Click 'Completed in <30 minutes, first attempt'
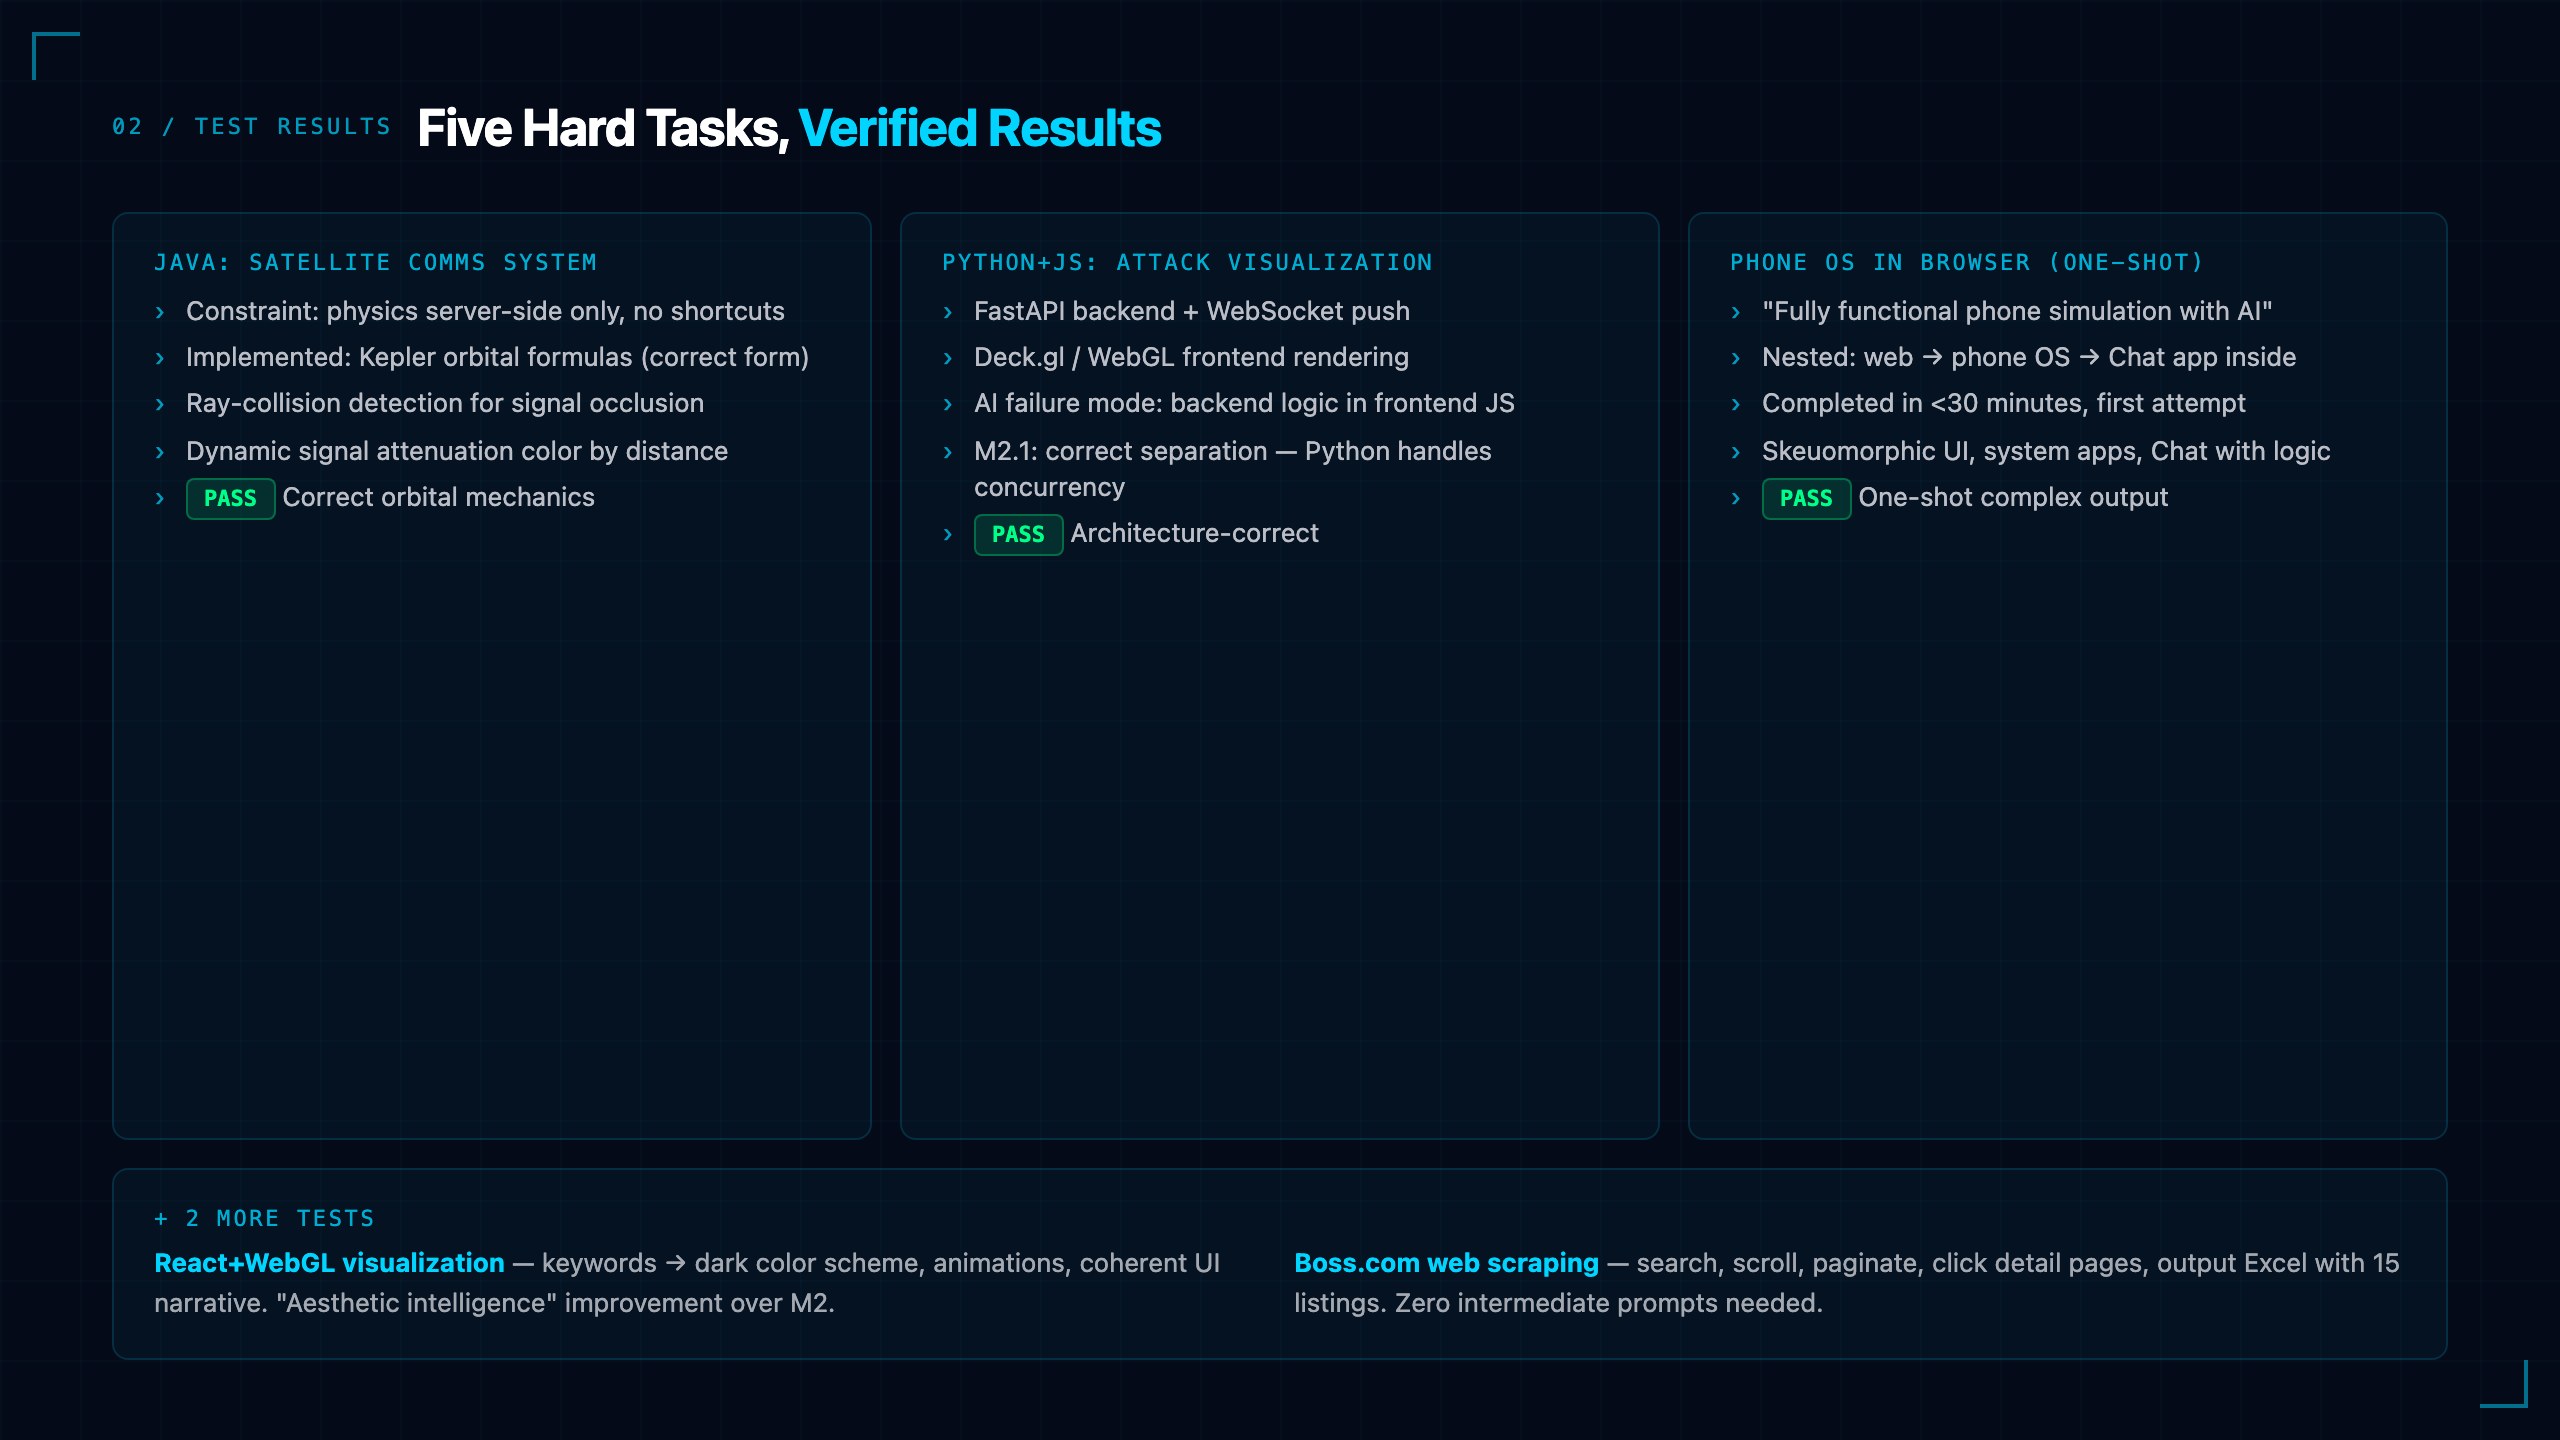 click(x=2004, y=403)
